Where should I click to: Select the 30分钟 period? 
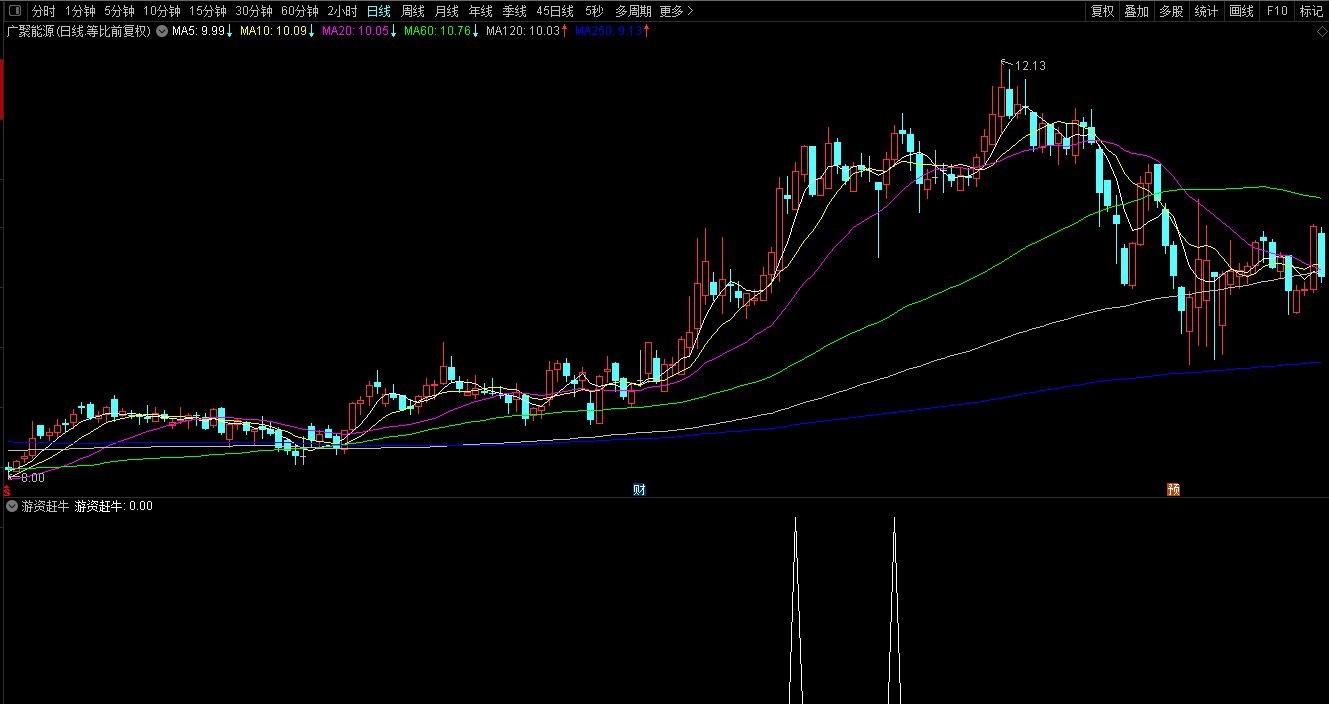[253, 12]
